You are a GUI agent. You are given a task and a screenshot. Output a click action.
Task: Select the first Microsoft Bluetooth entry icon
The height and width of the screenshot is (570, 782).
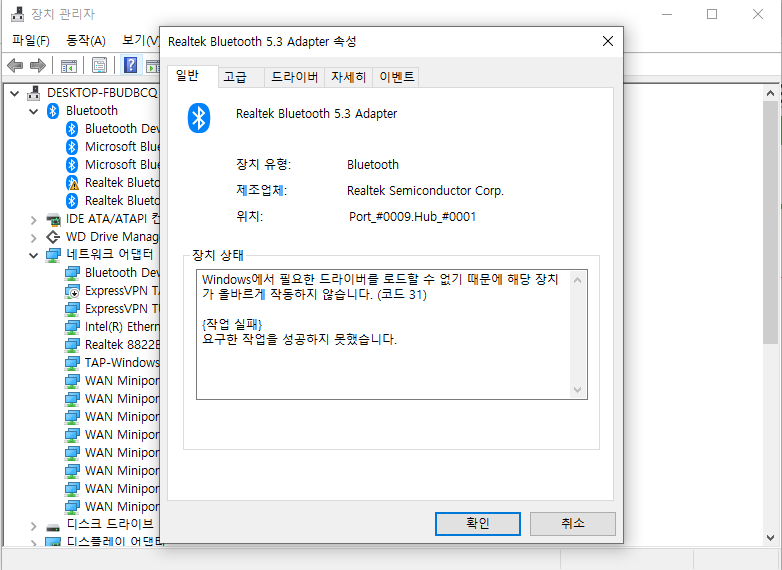point(72,147)
